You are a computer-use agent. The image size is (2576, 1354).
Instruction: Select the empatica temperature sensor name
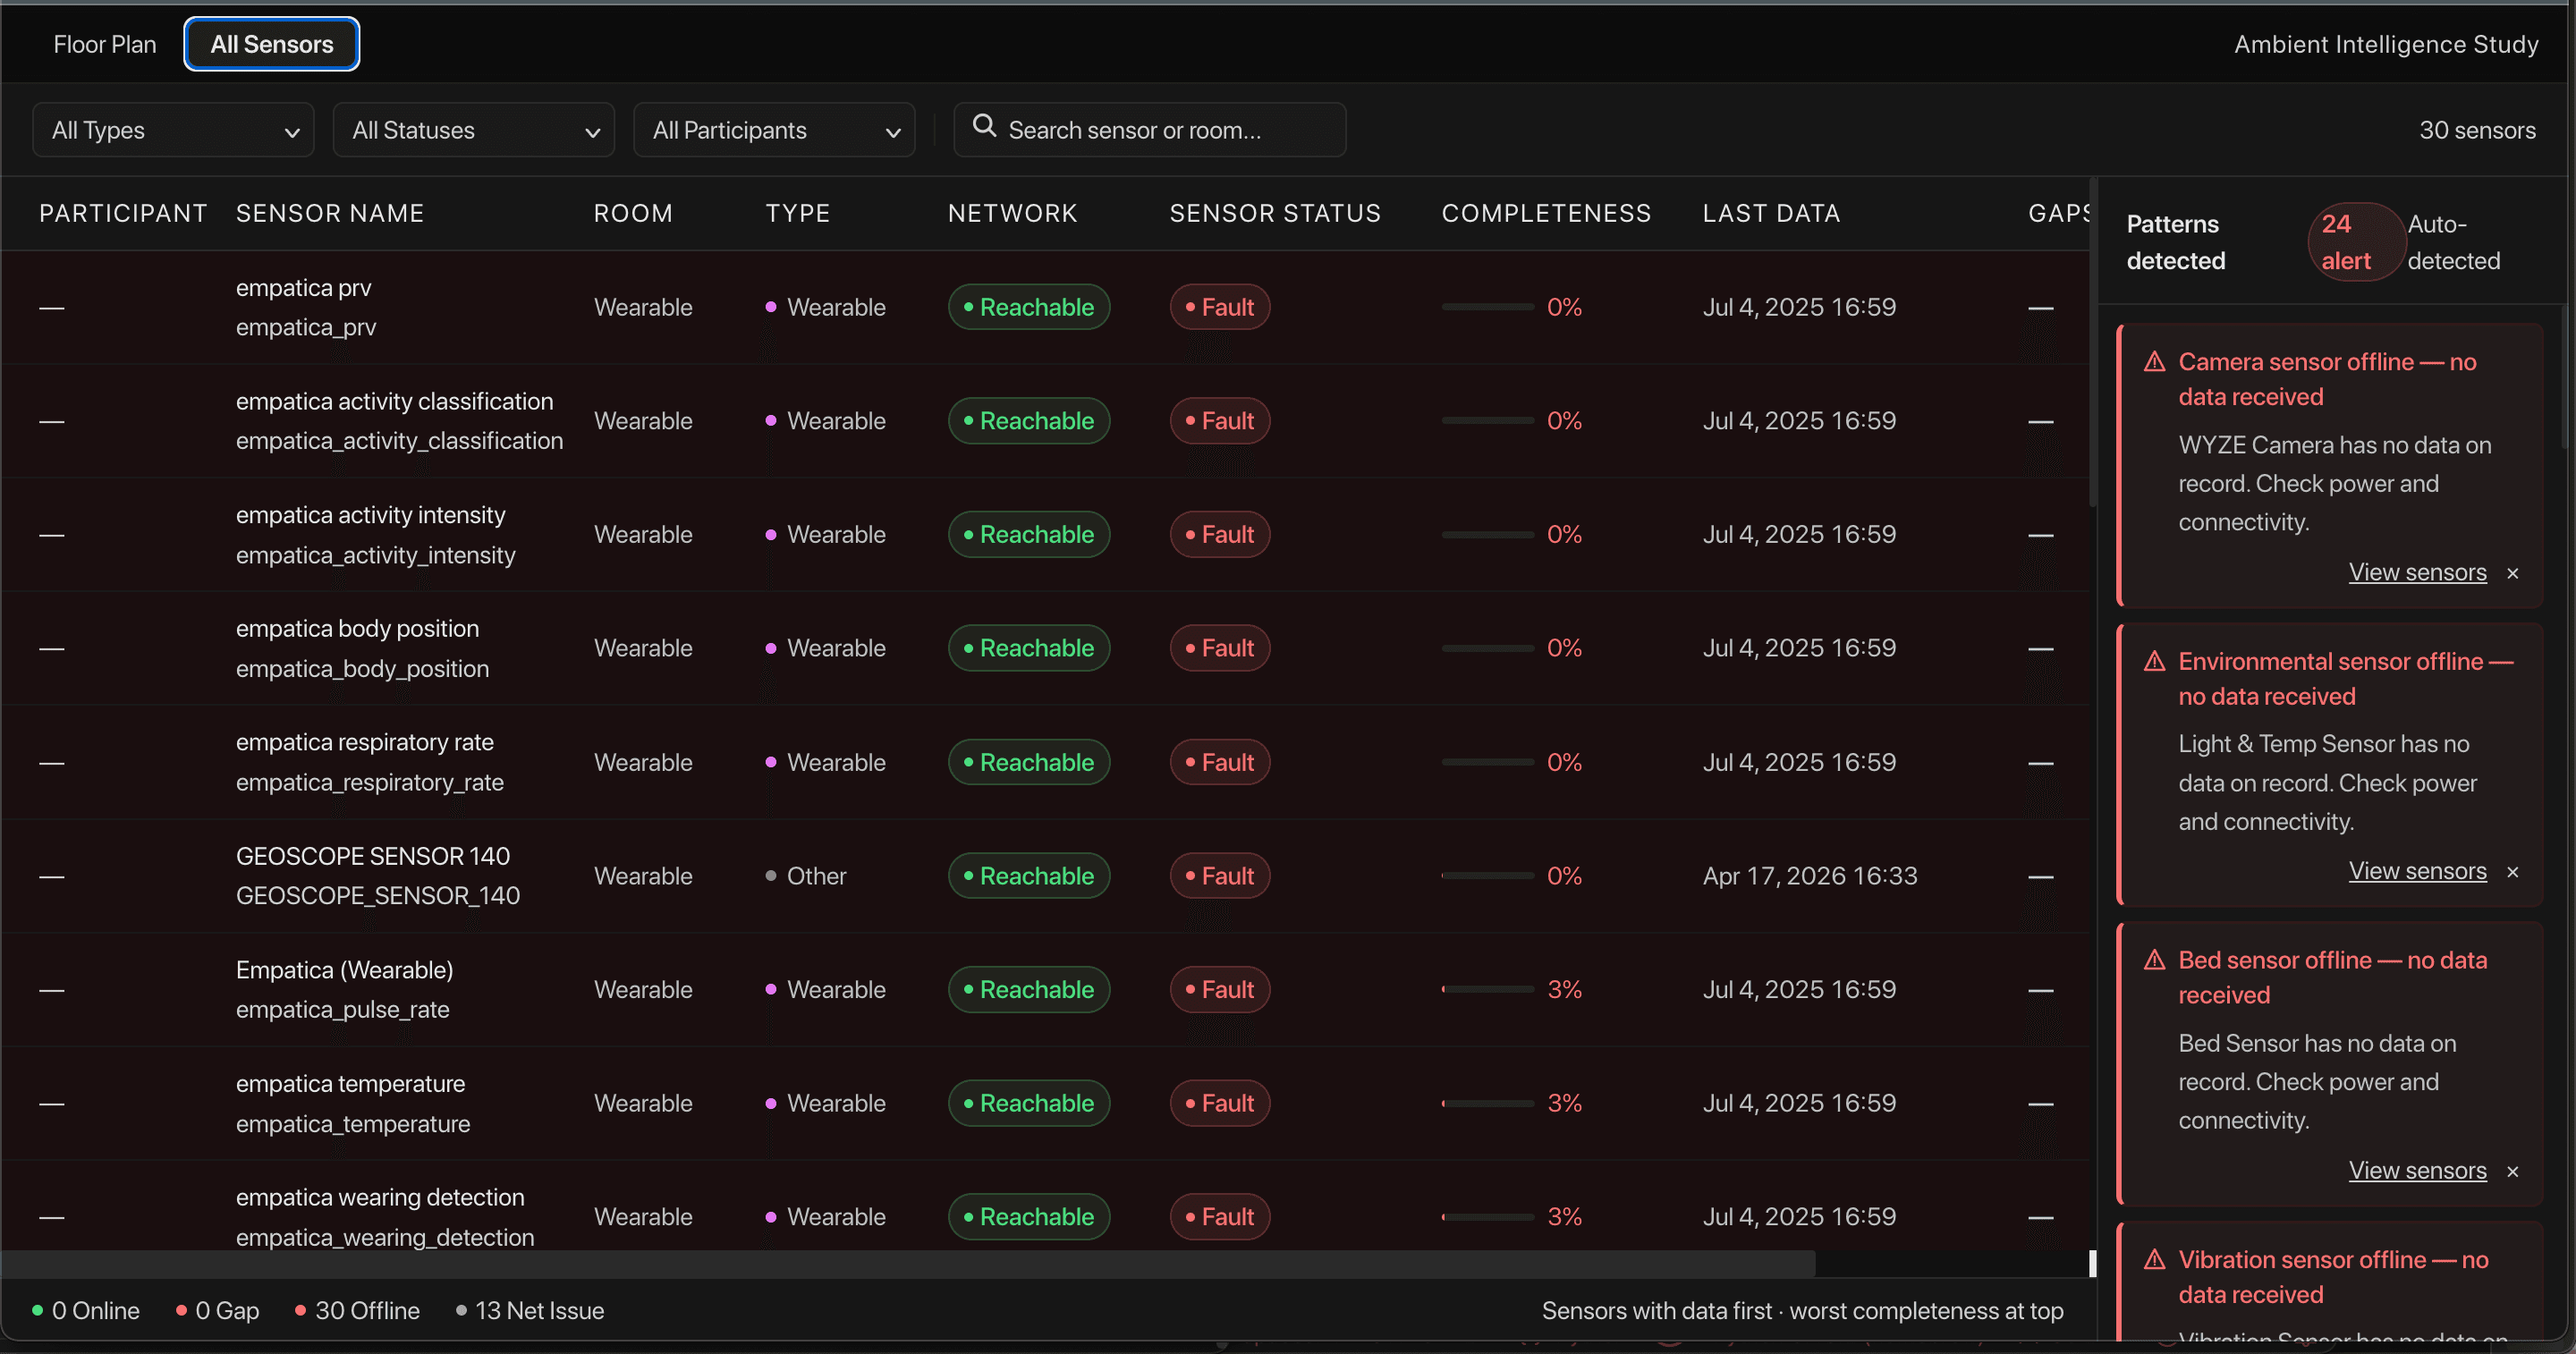coord(350,1083)
